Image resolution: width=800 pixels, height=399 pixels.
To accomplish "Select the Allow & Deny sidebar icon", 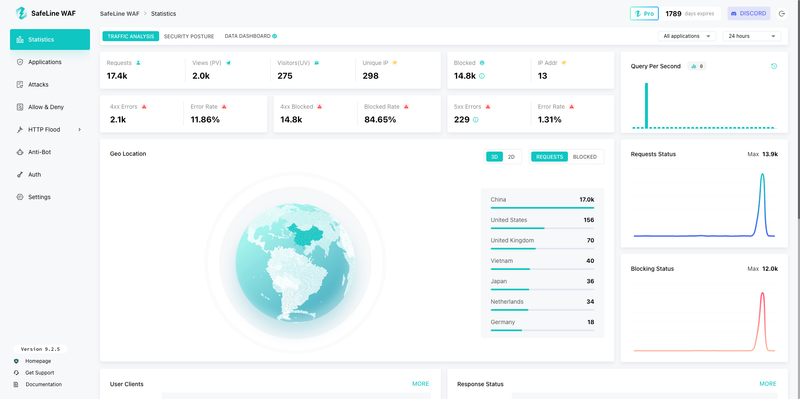I will pyautogui.click(x=20, y=107).
